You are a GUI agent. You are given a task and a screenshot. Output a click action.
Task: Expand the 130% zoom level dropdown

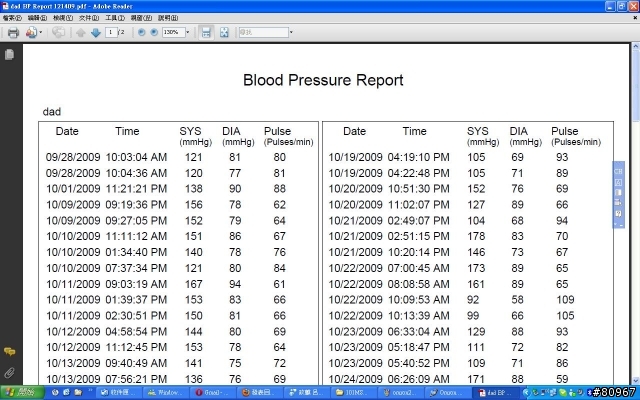point(189,33)
